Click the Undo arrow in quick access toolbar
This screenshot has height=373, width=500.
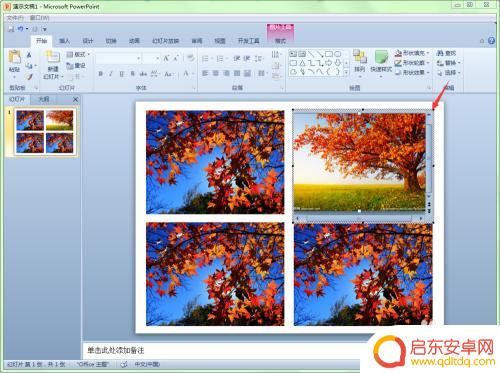pyautogui.click(x=21, y=29)
